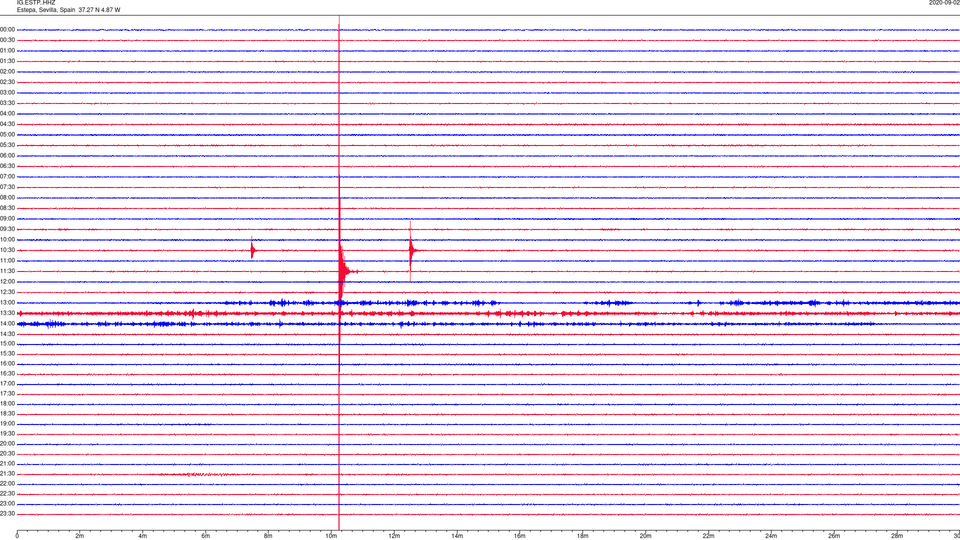The image size is (960, 540).
Task: Click the 08:30 row label
Action: pyautogui.click(x=7, y=208)
